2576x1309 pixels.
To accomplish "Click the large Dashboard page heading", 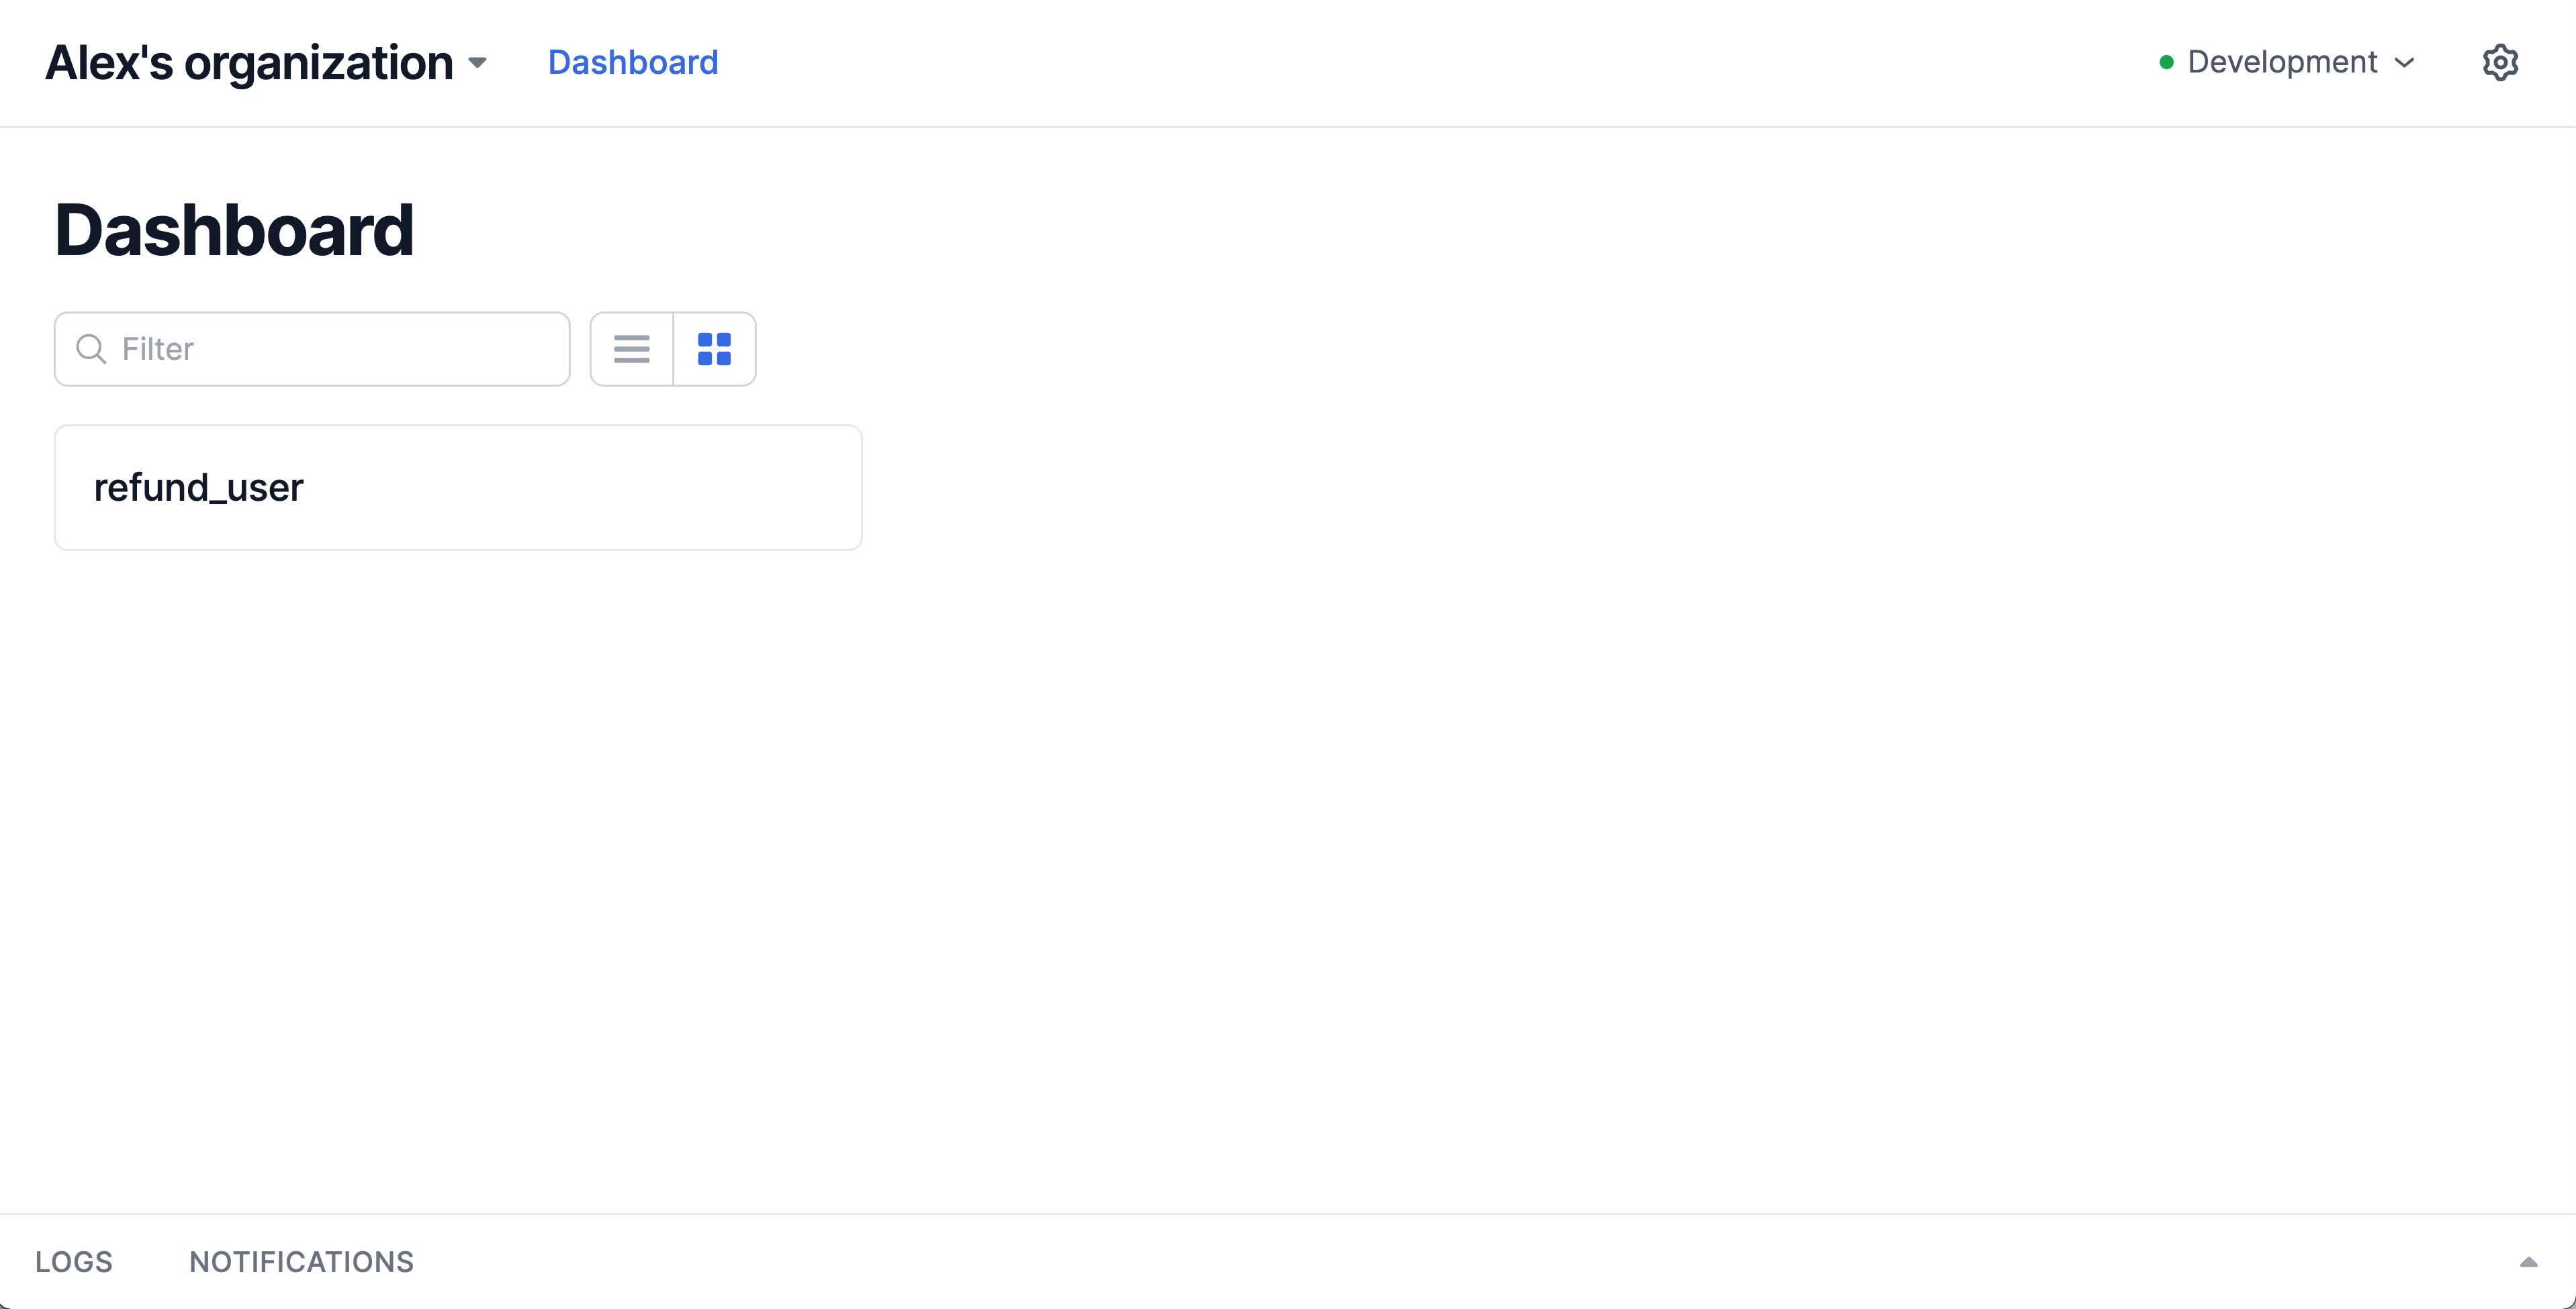I will [234, 230].
